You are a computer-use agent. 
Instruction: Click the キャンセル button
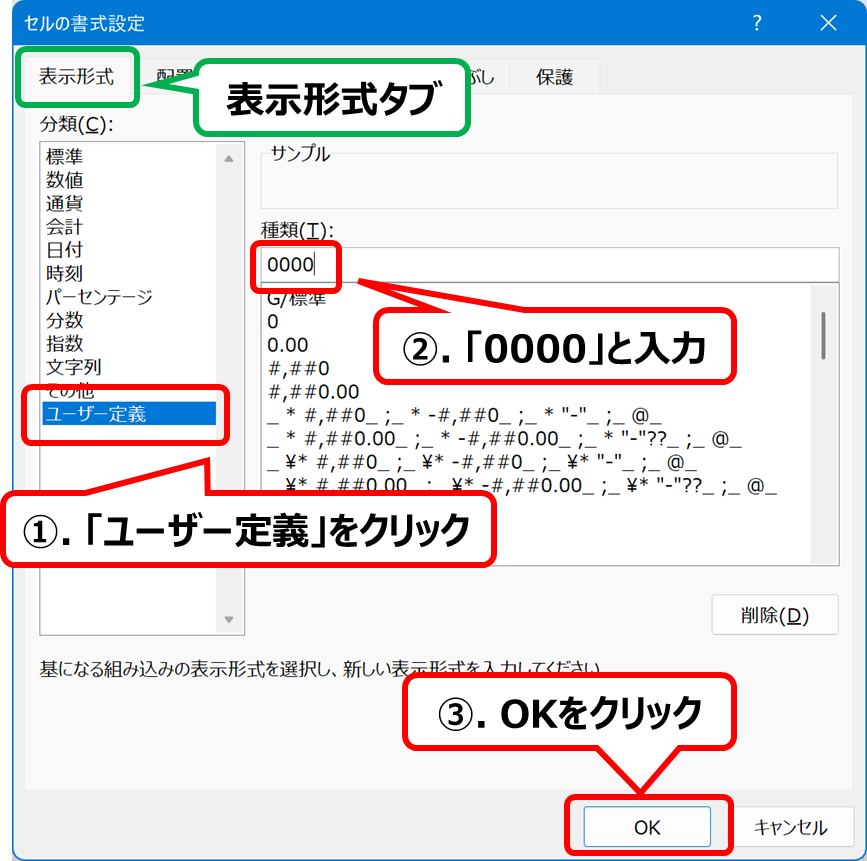(790, 827)
